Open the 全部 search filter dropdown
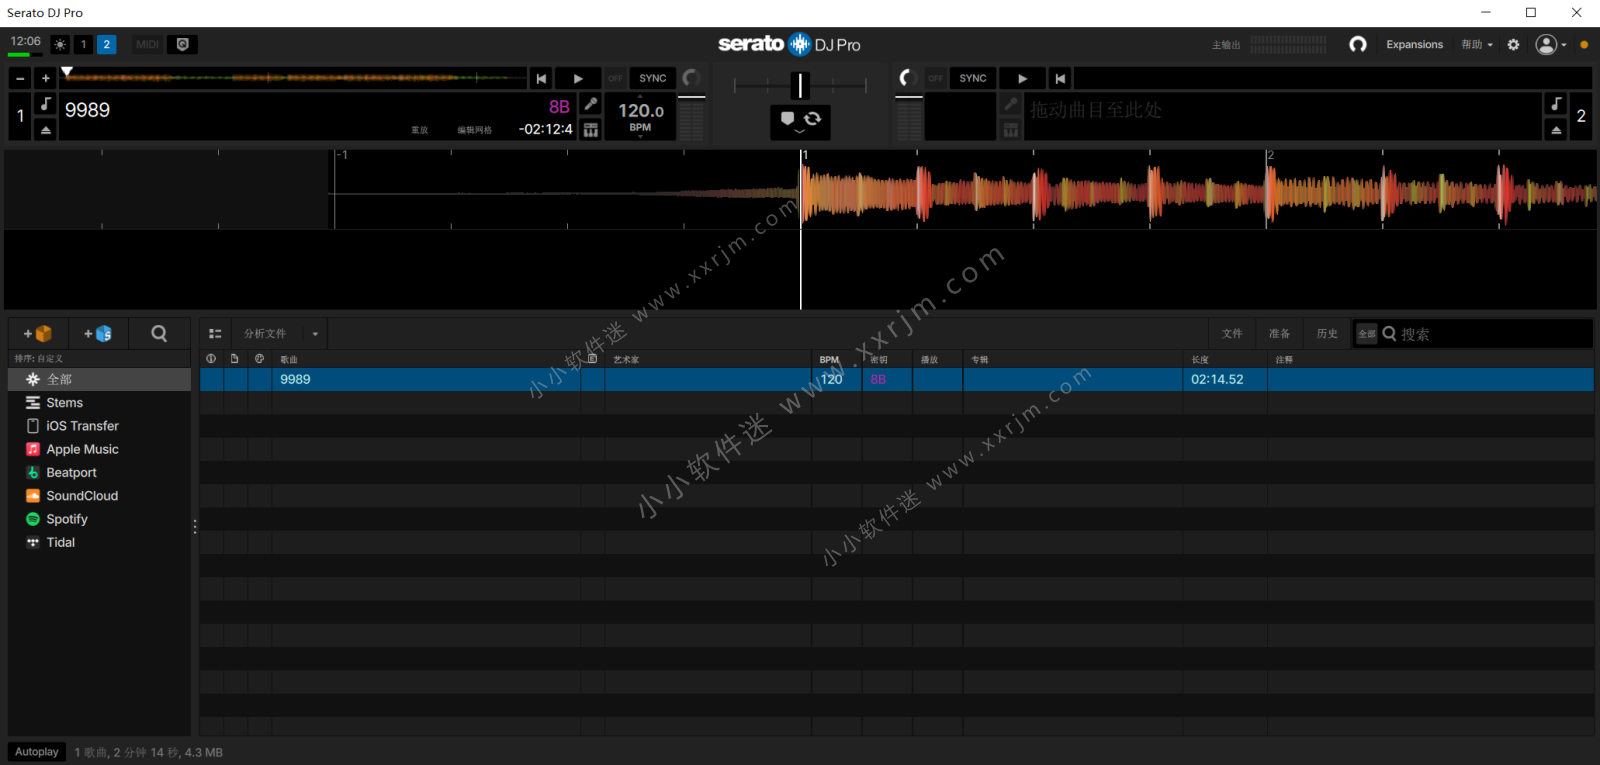 coord(1367,334)
